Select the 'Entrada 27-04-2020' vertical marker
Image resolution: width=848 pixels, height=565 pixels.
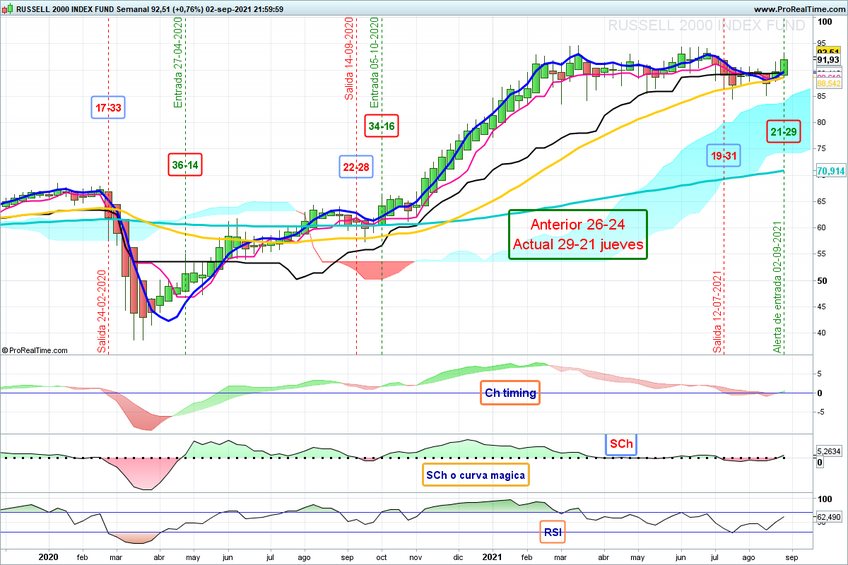pyautogui.click(x=178, y=62)
